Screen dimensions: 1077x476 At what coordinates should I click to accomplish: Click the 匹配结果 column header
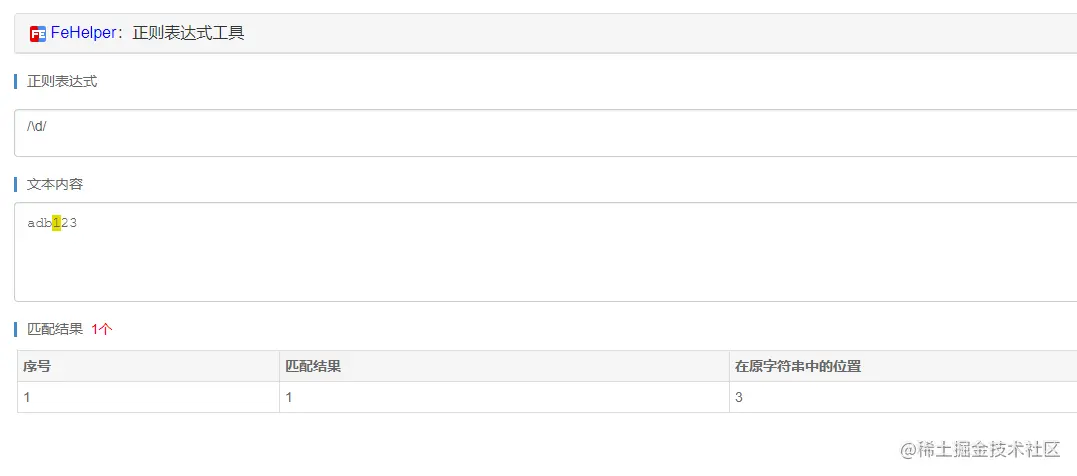(x=313, y=366)
